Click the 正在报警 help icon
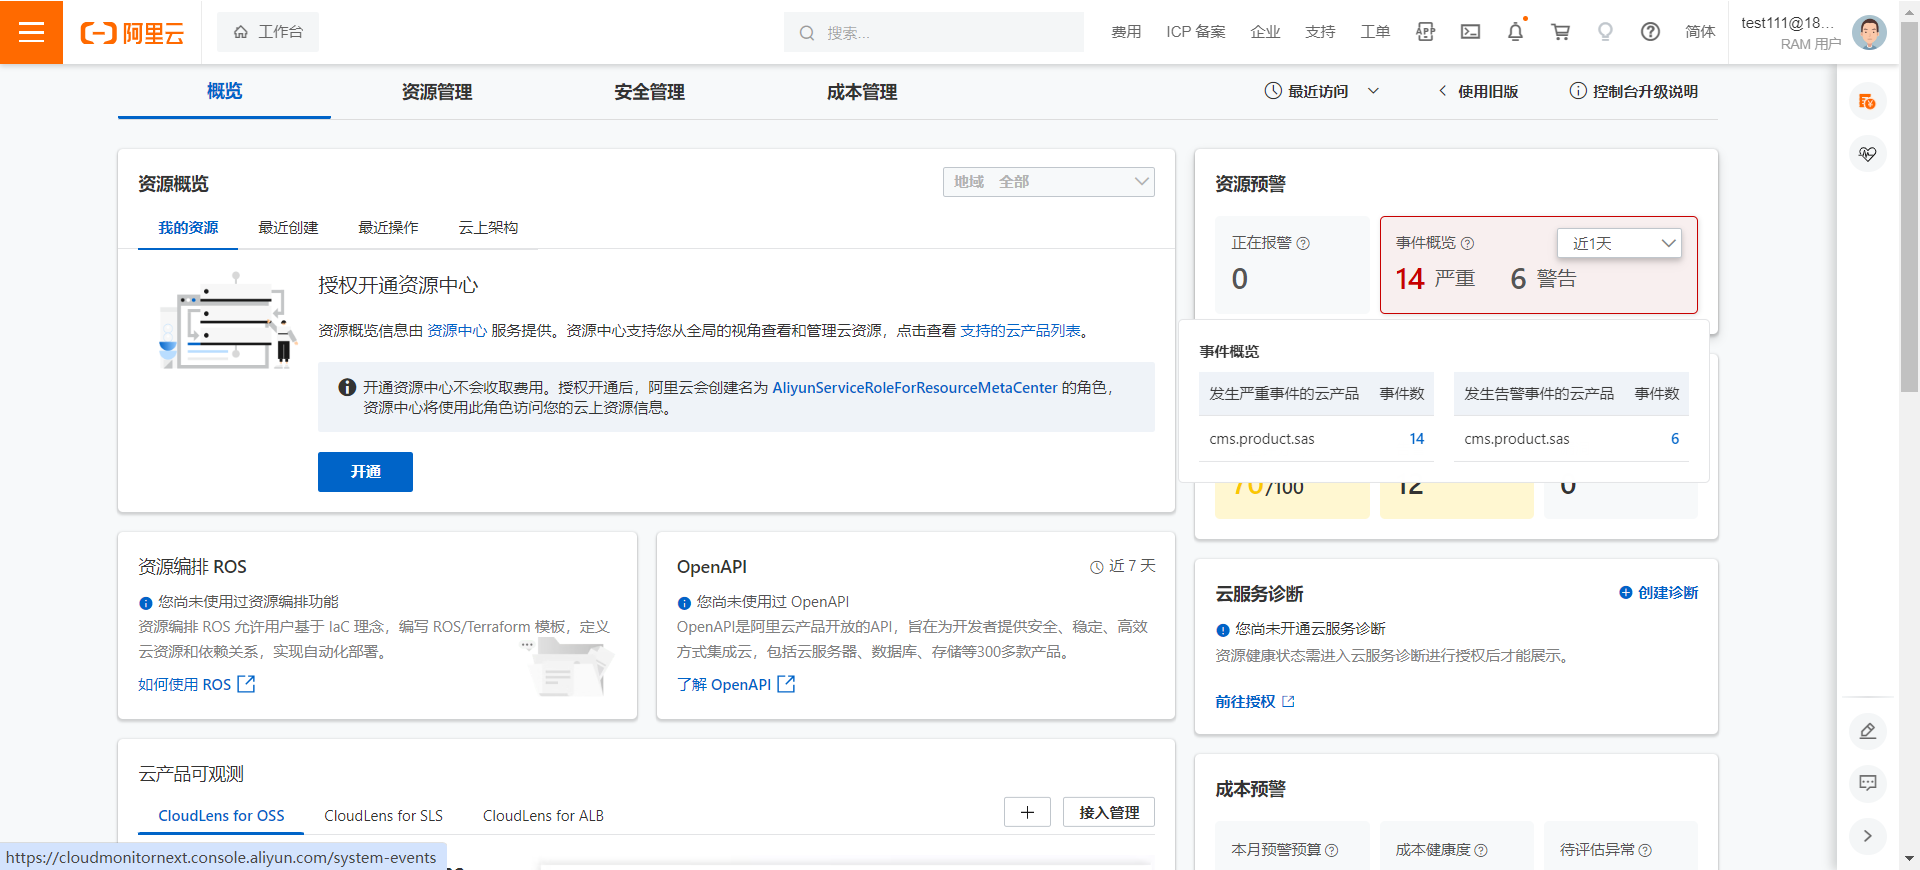Image resolution: width=1920 pixels, height=870 pixels. [1303, 243]
